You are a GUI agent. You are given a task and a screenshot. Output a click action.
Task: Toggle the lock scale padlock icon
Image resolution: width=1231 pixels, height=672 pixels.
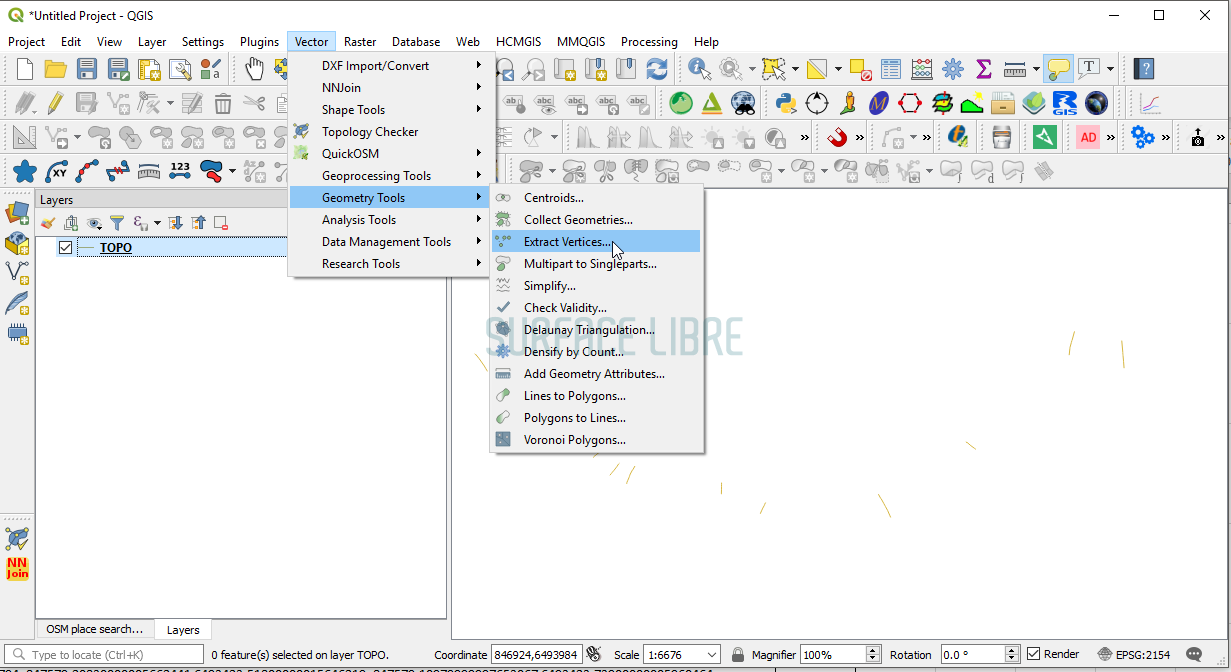point(738,655)
